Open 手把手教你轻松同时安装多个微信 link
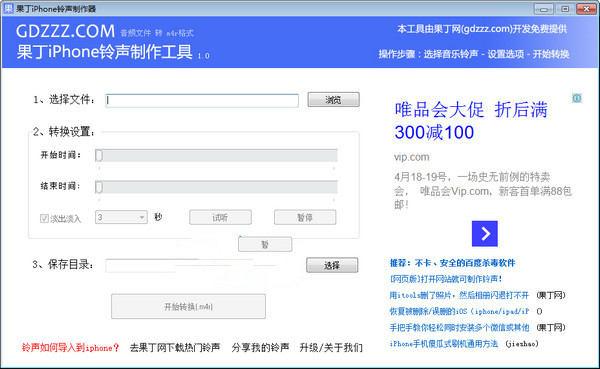Screen dimensions: 600x369 click(459, 327)
